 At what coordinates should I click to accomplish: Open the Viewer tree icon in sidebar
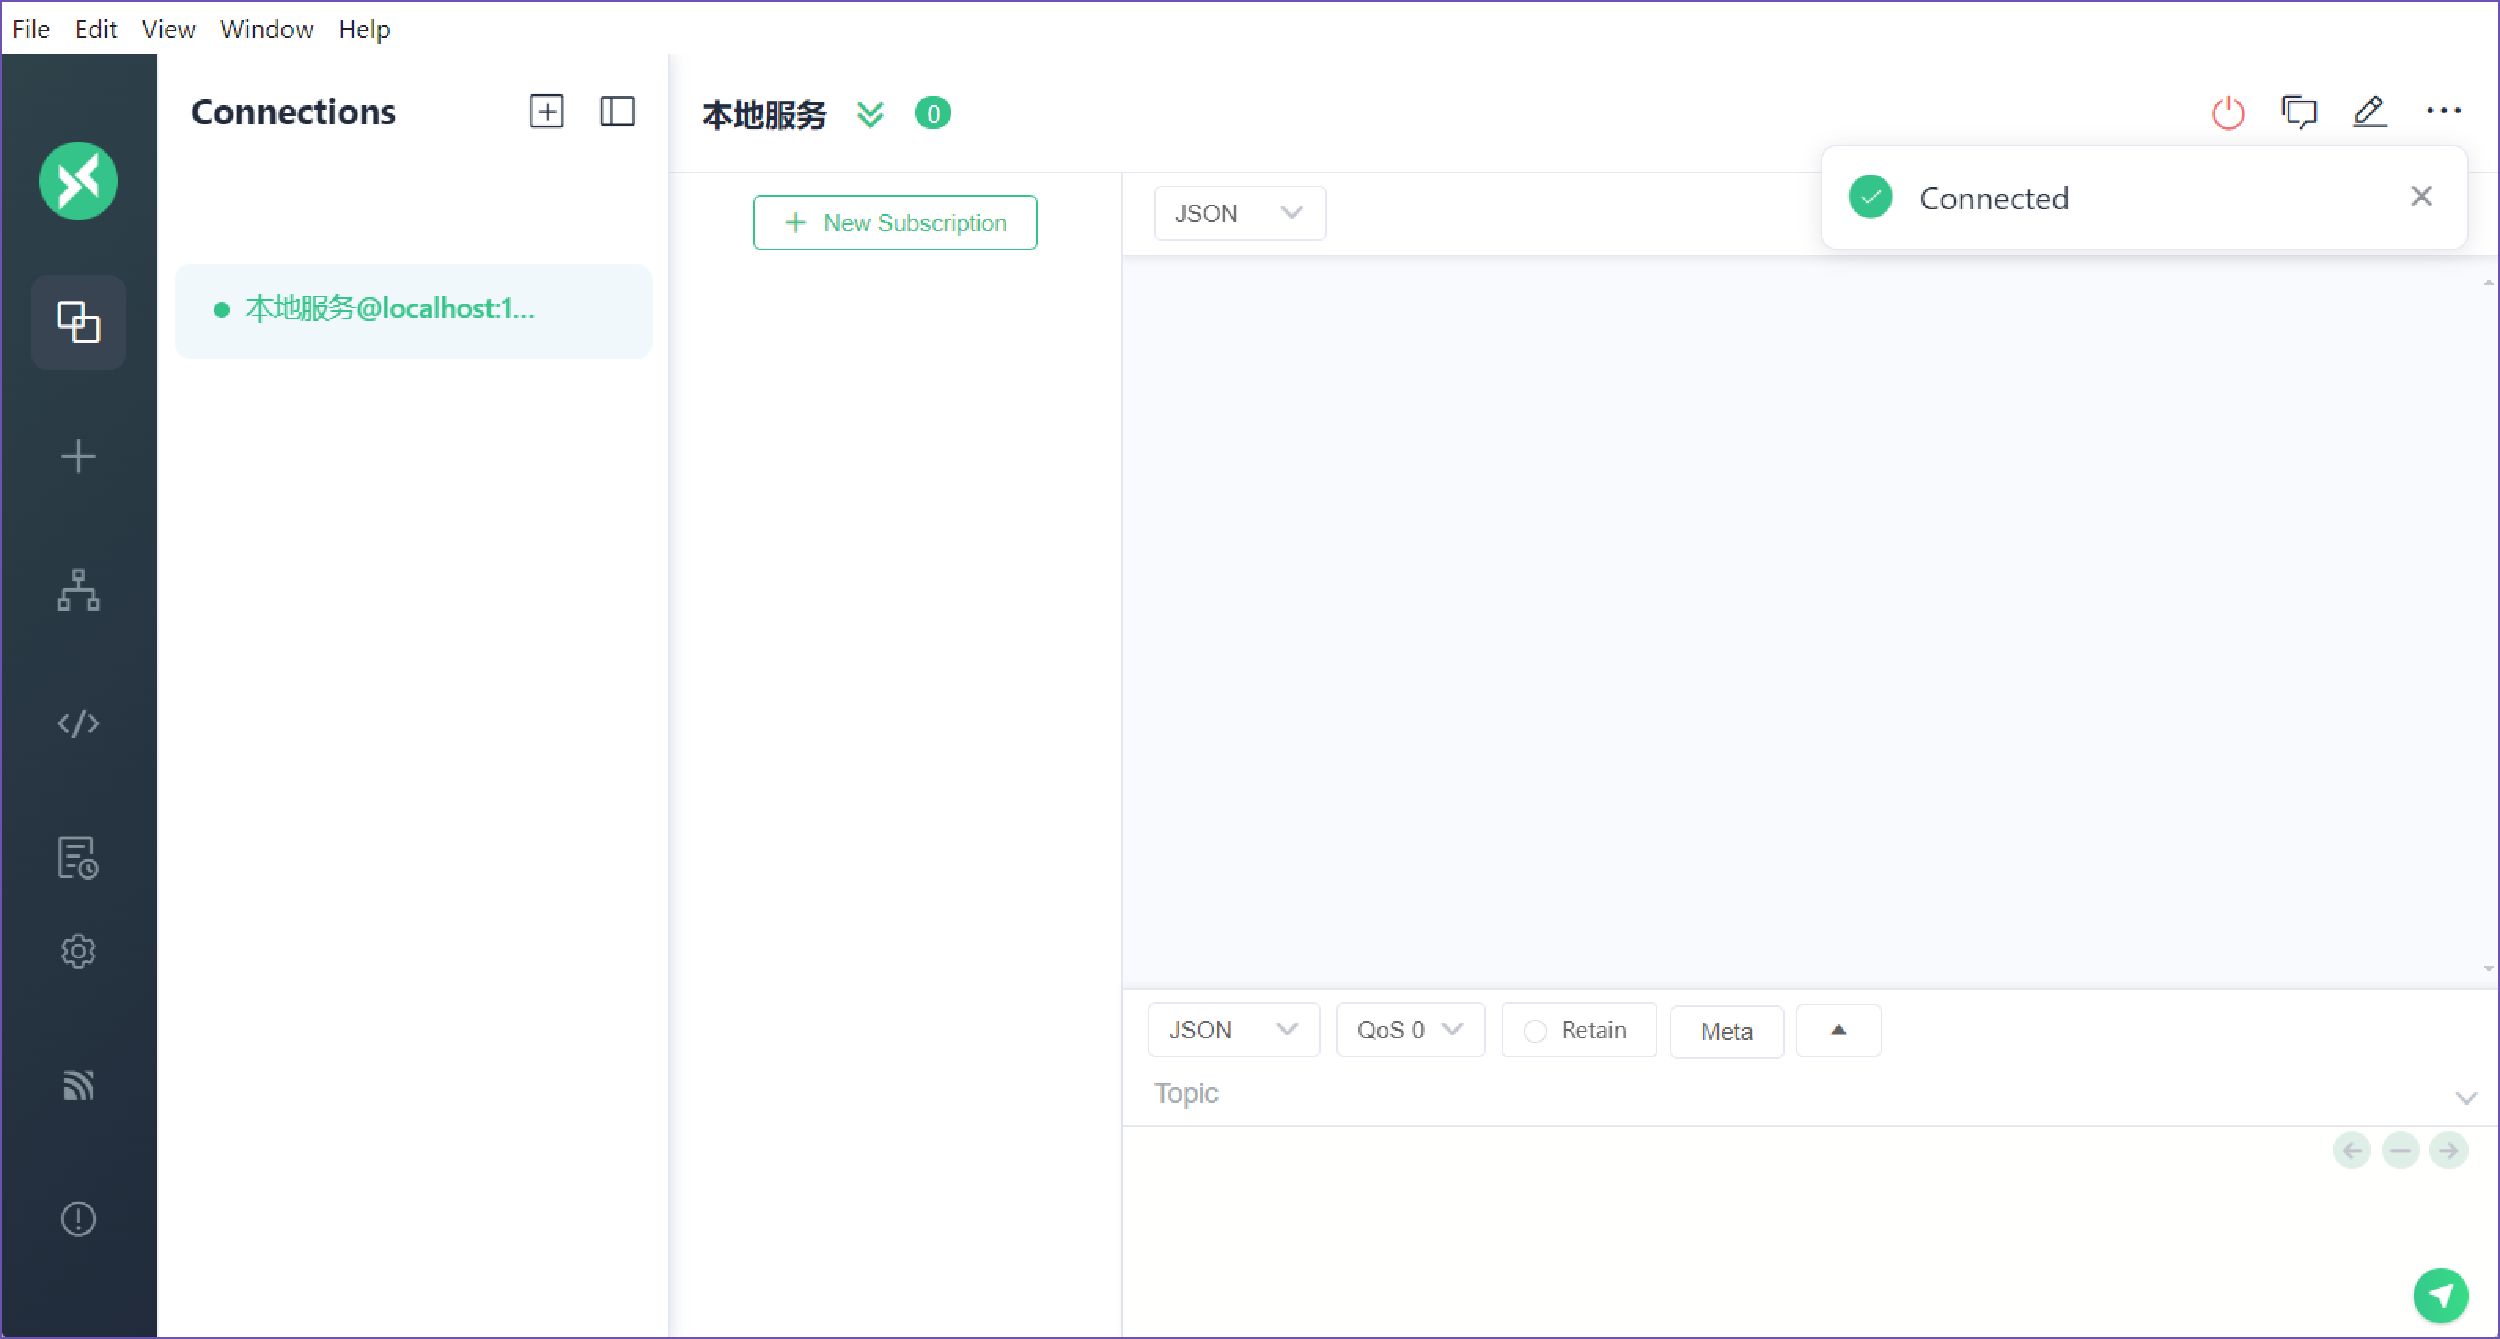pos(78,590)
